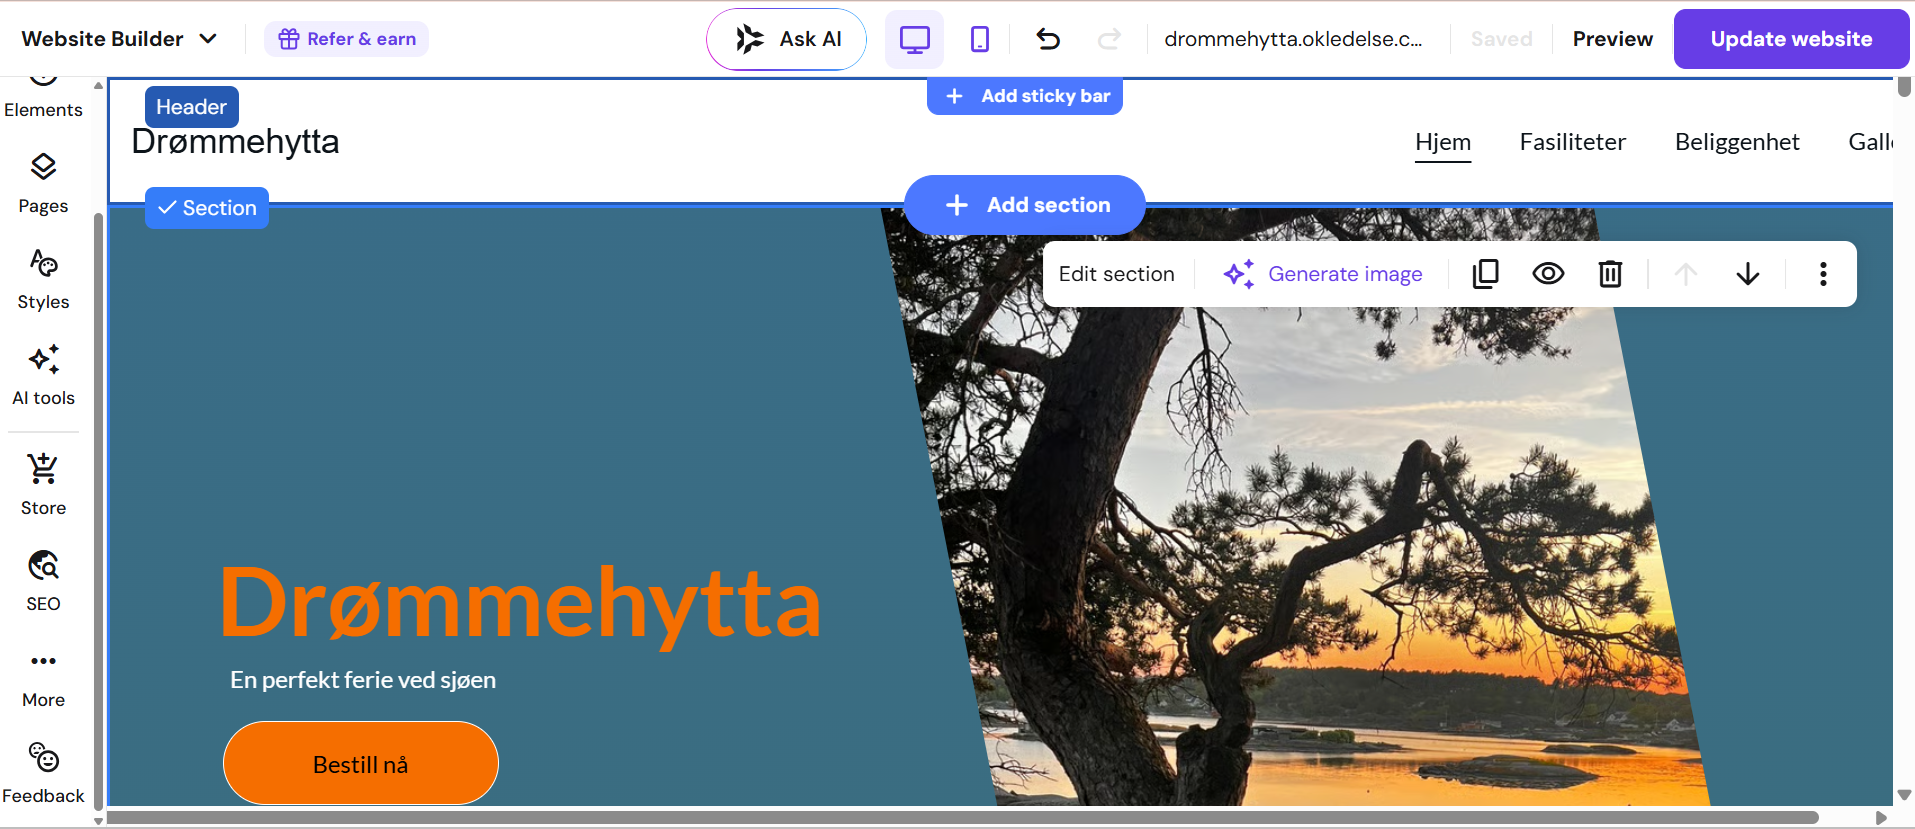
Task: Select the Fasiliteter menu item
Action: click(1573, 142)
